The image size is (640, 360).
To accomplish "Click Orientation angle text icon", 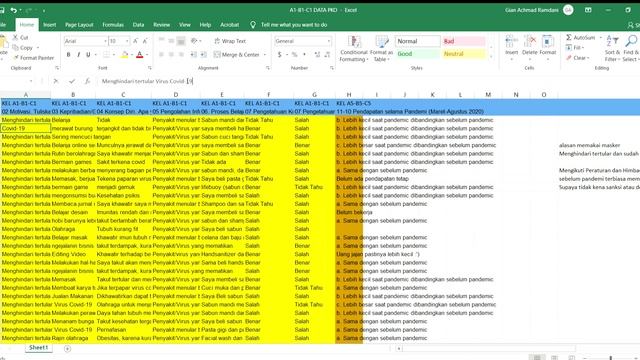I will (194, 41).
